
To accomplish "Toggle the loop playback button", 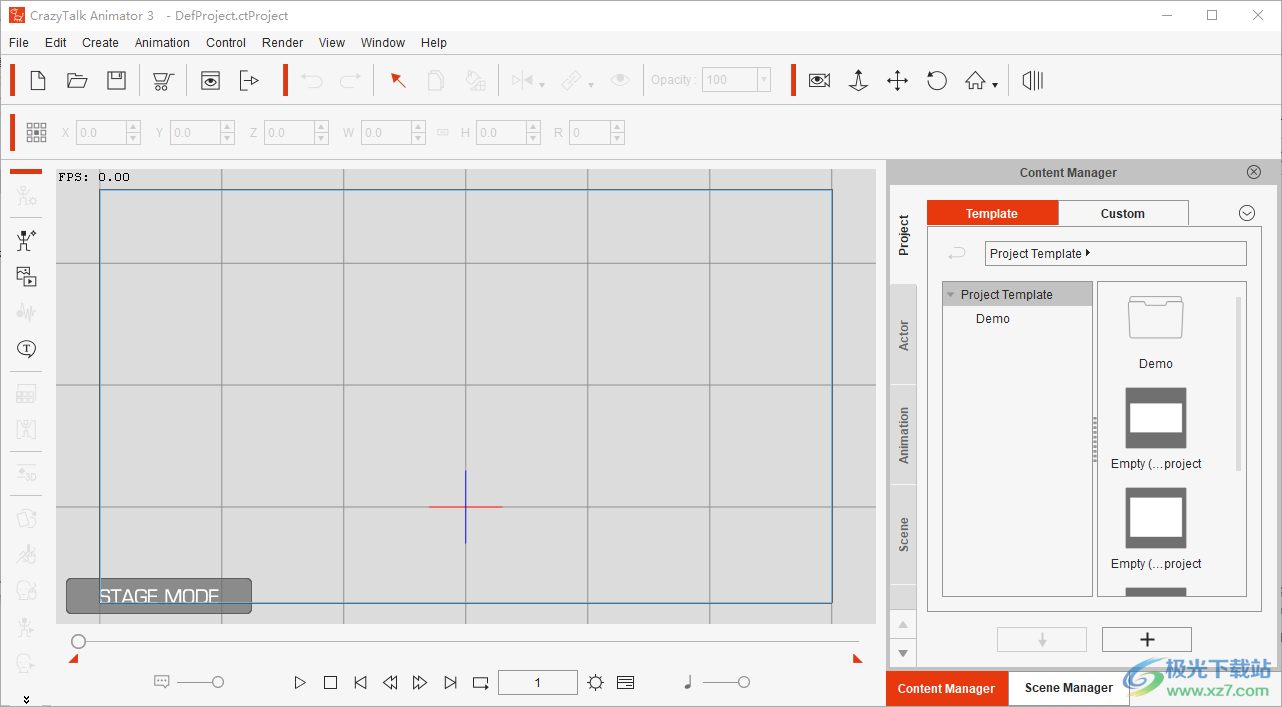I will click(x=481, y=683).
